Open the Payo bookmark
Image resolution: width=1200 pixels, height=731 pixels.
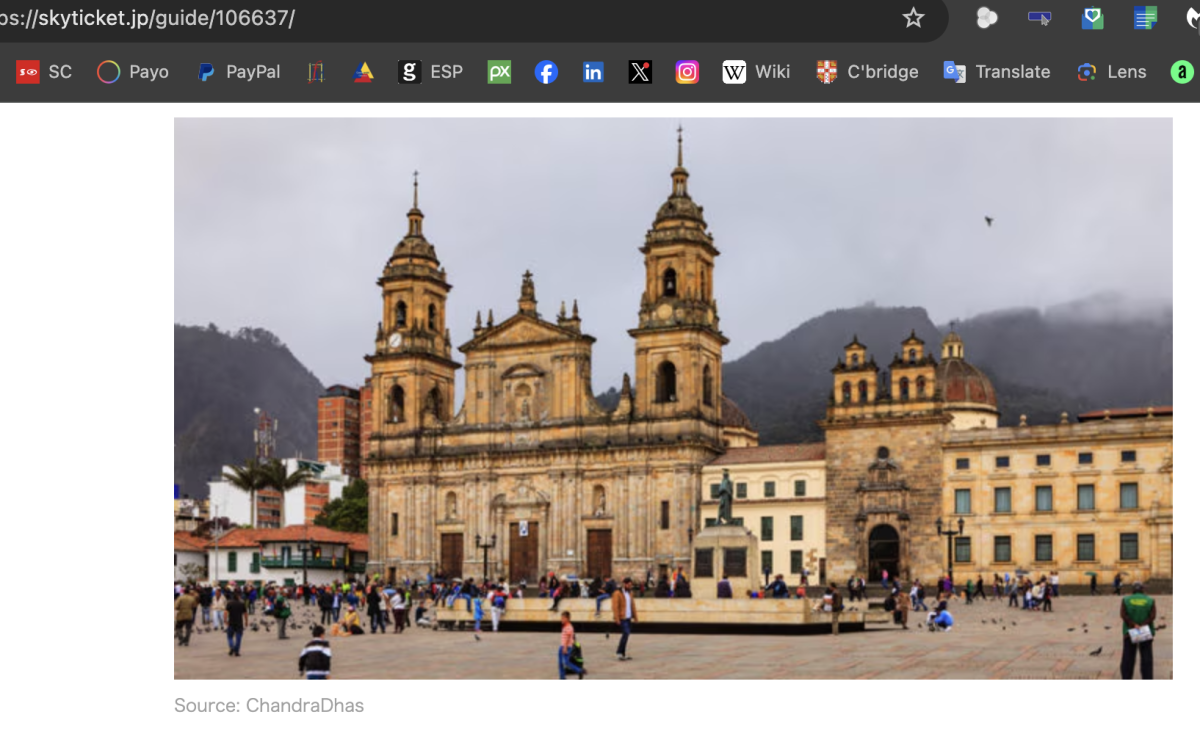point(133,72)
